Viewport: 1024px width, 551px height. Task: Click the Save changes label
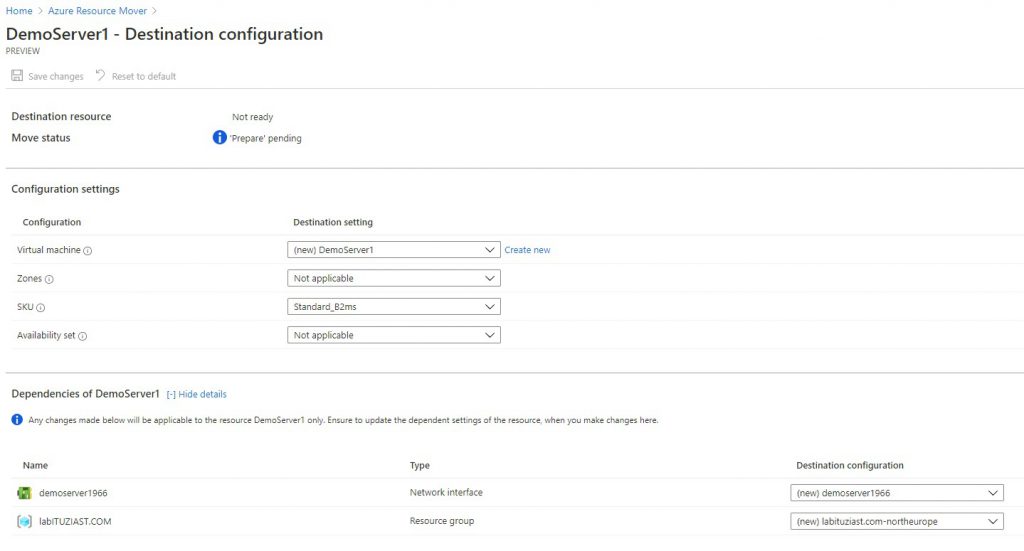[56, 76]
